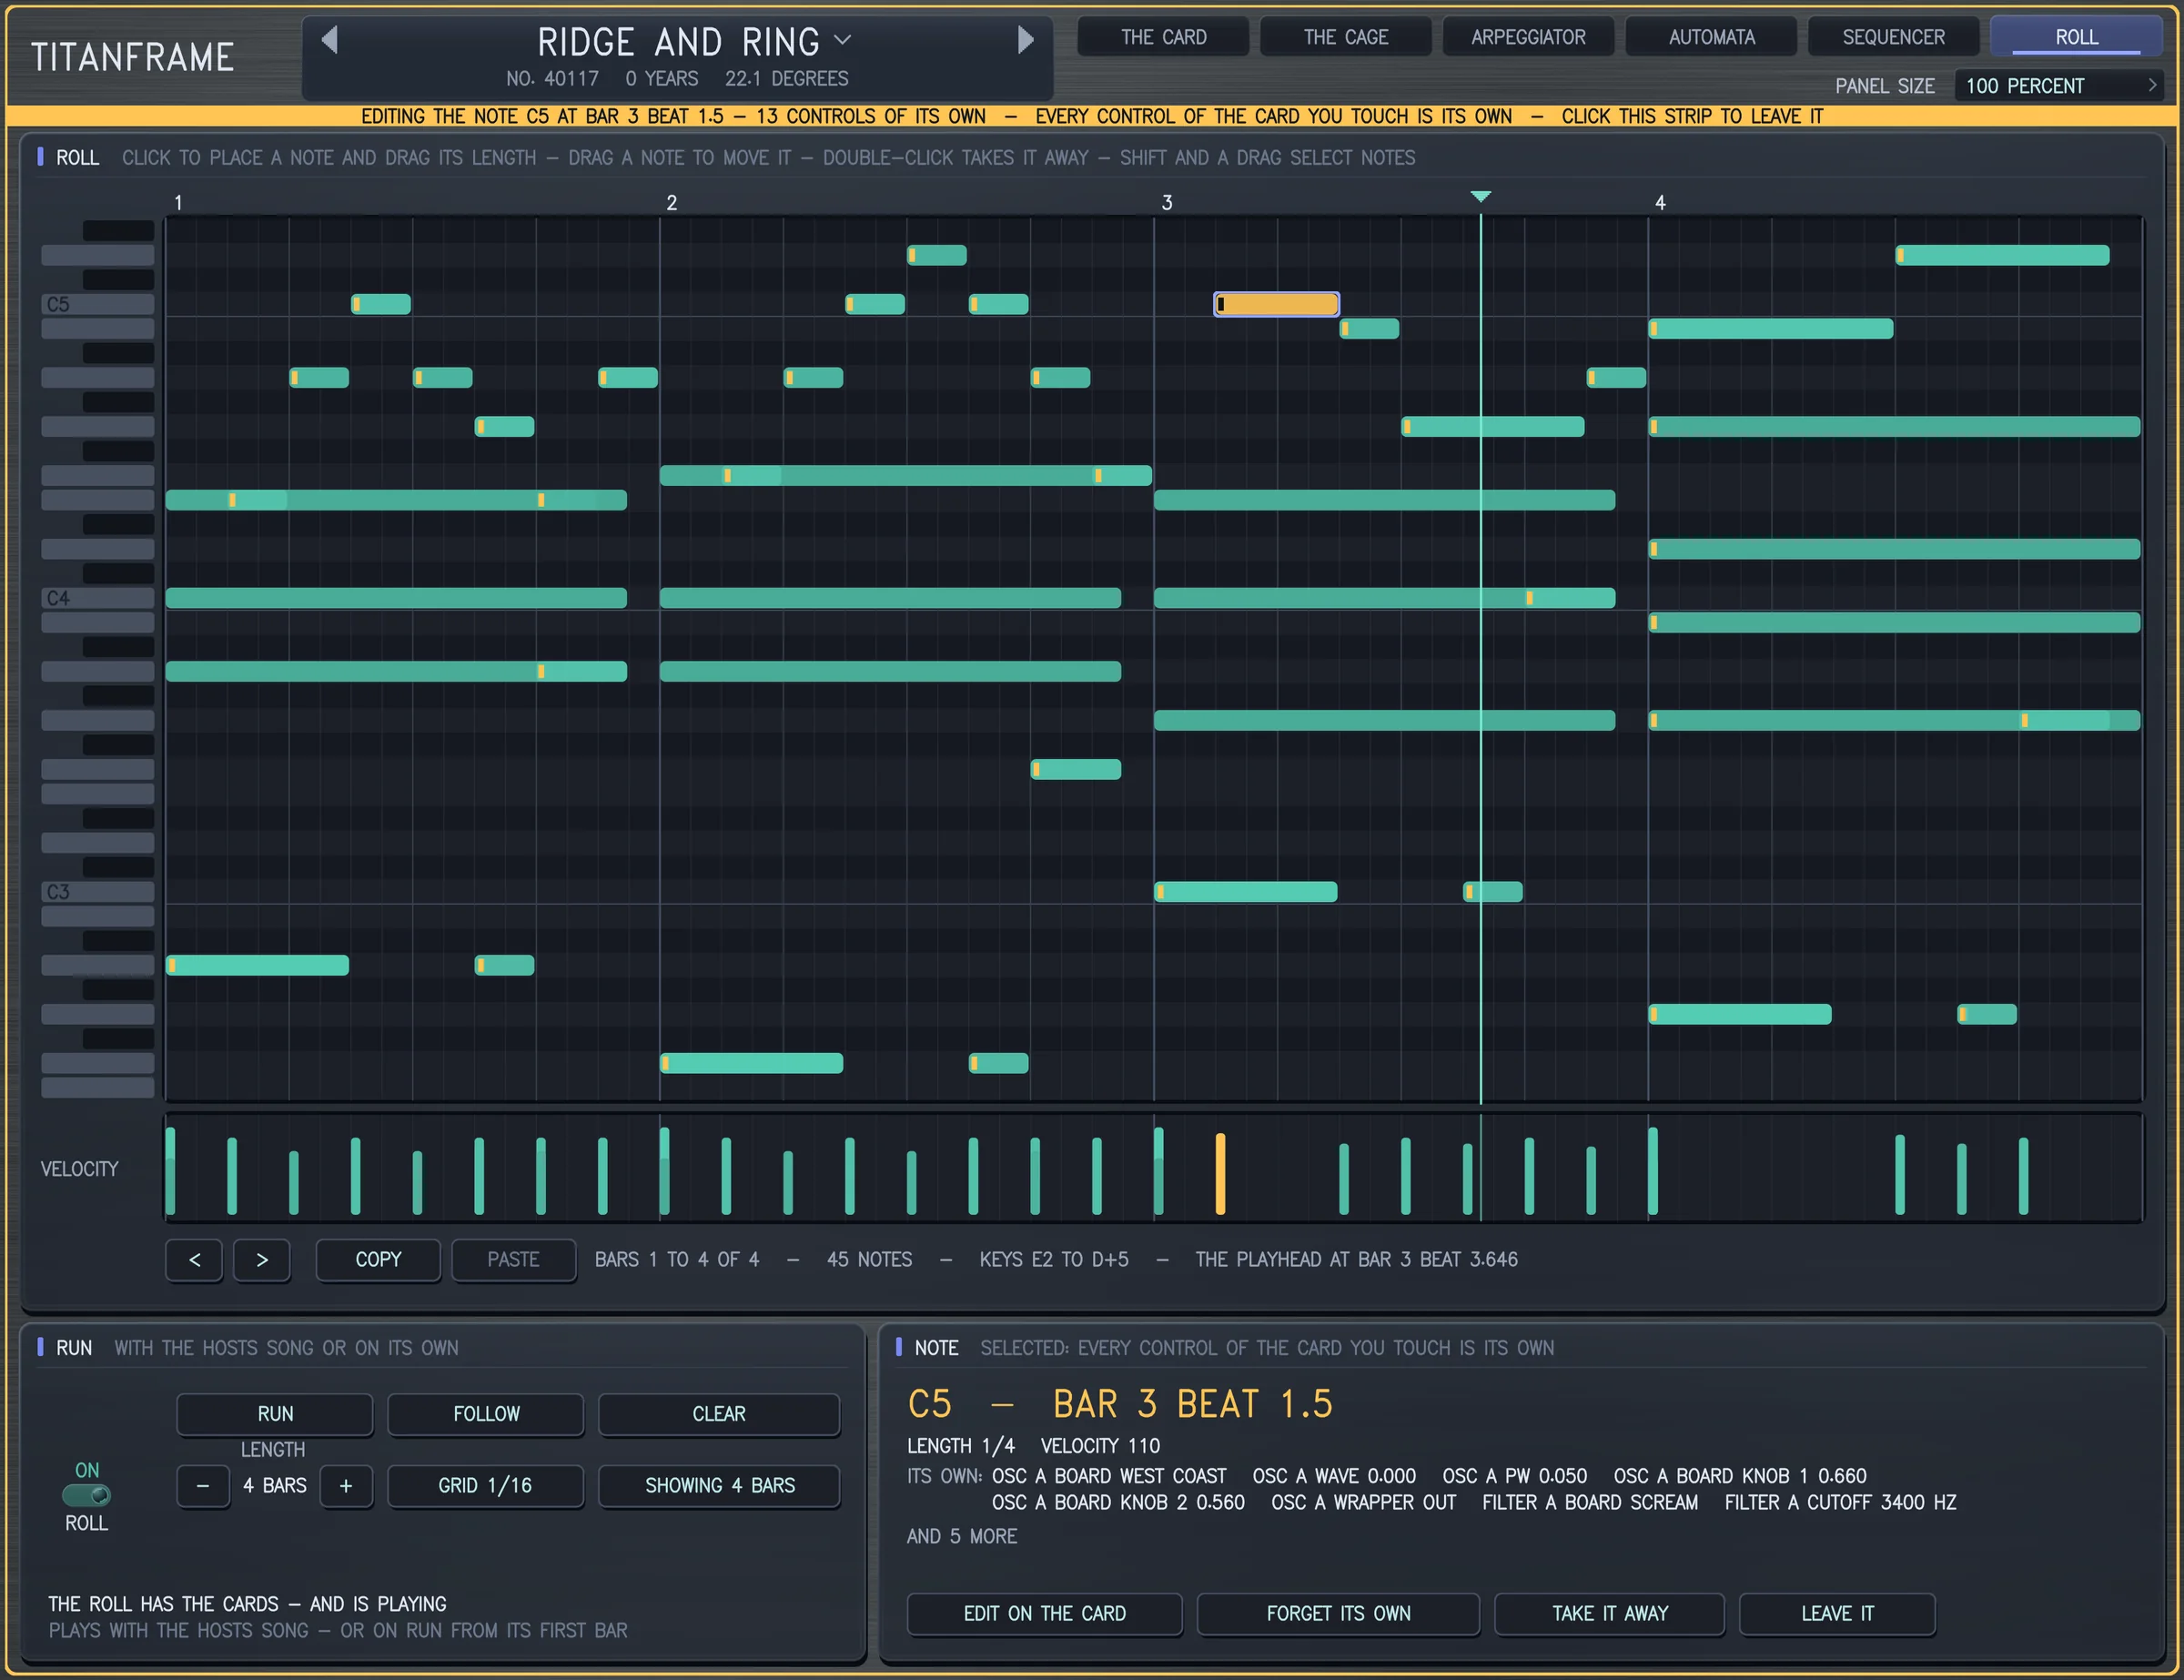
Task: Click the yellow strip to leave note editing
Action: pyautogui.click(x=1092, y=116)
